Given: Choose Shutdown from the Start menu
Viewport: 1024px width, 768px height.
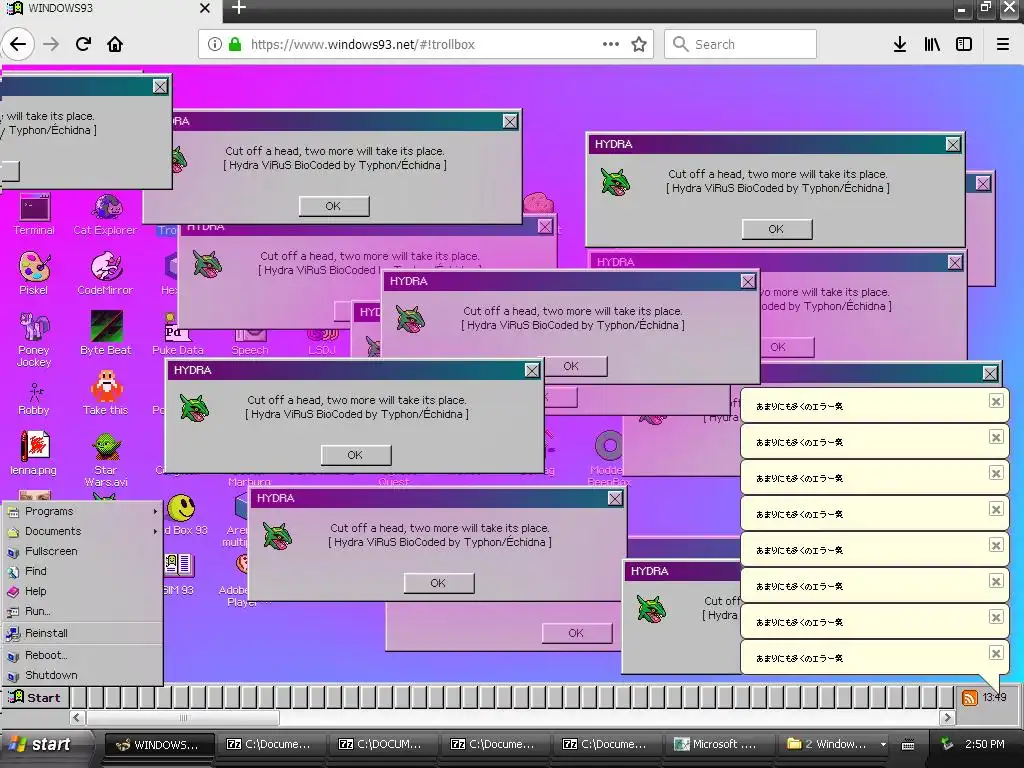Looking at the screenshot, I should (x=82, y=675).
